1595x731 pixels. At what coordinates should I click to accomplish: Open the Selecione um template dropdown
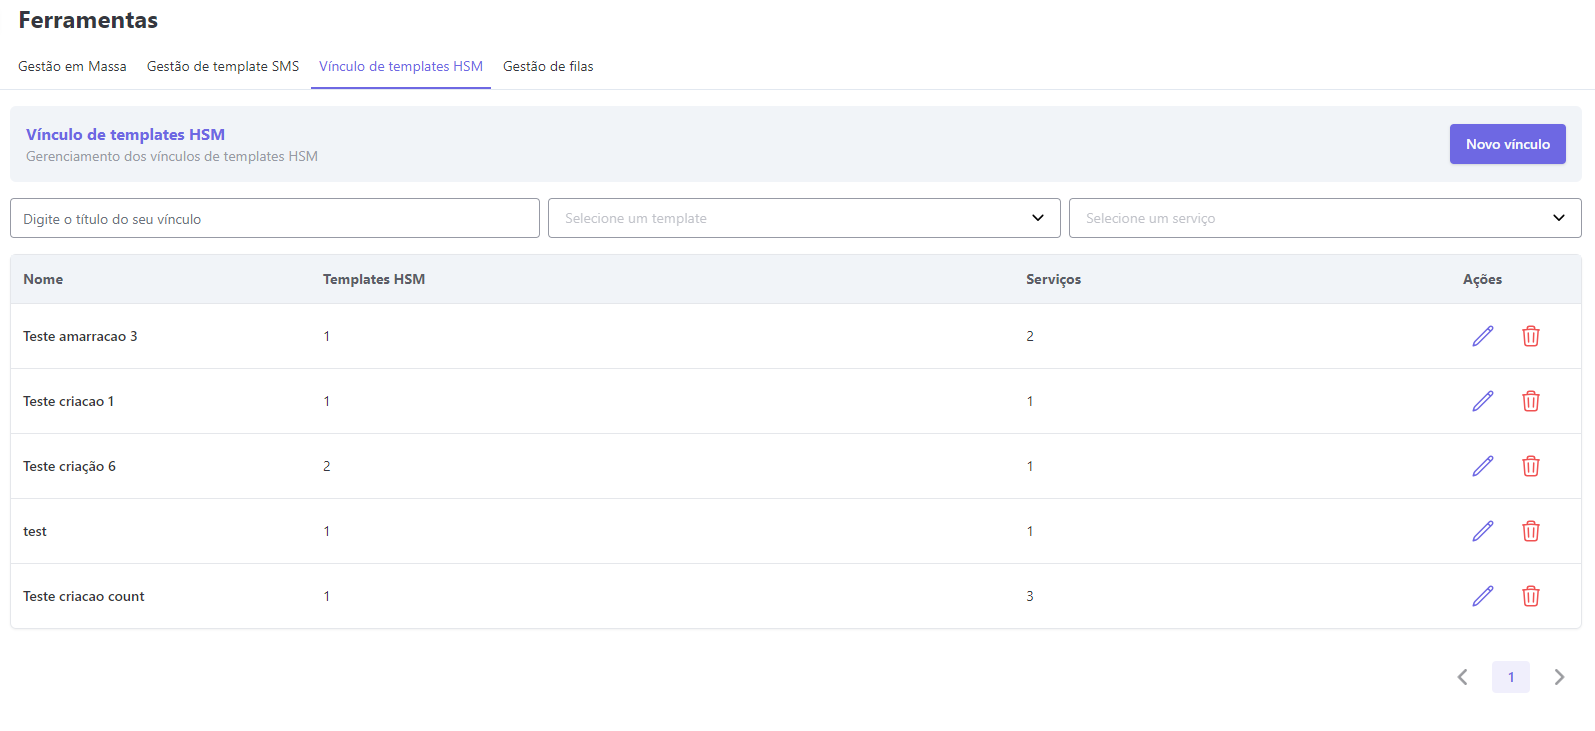click(804, 218)
